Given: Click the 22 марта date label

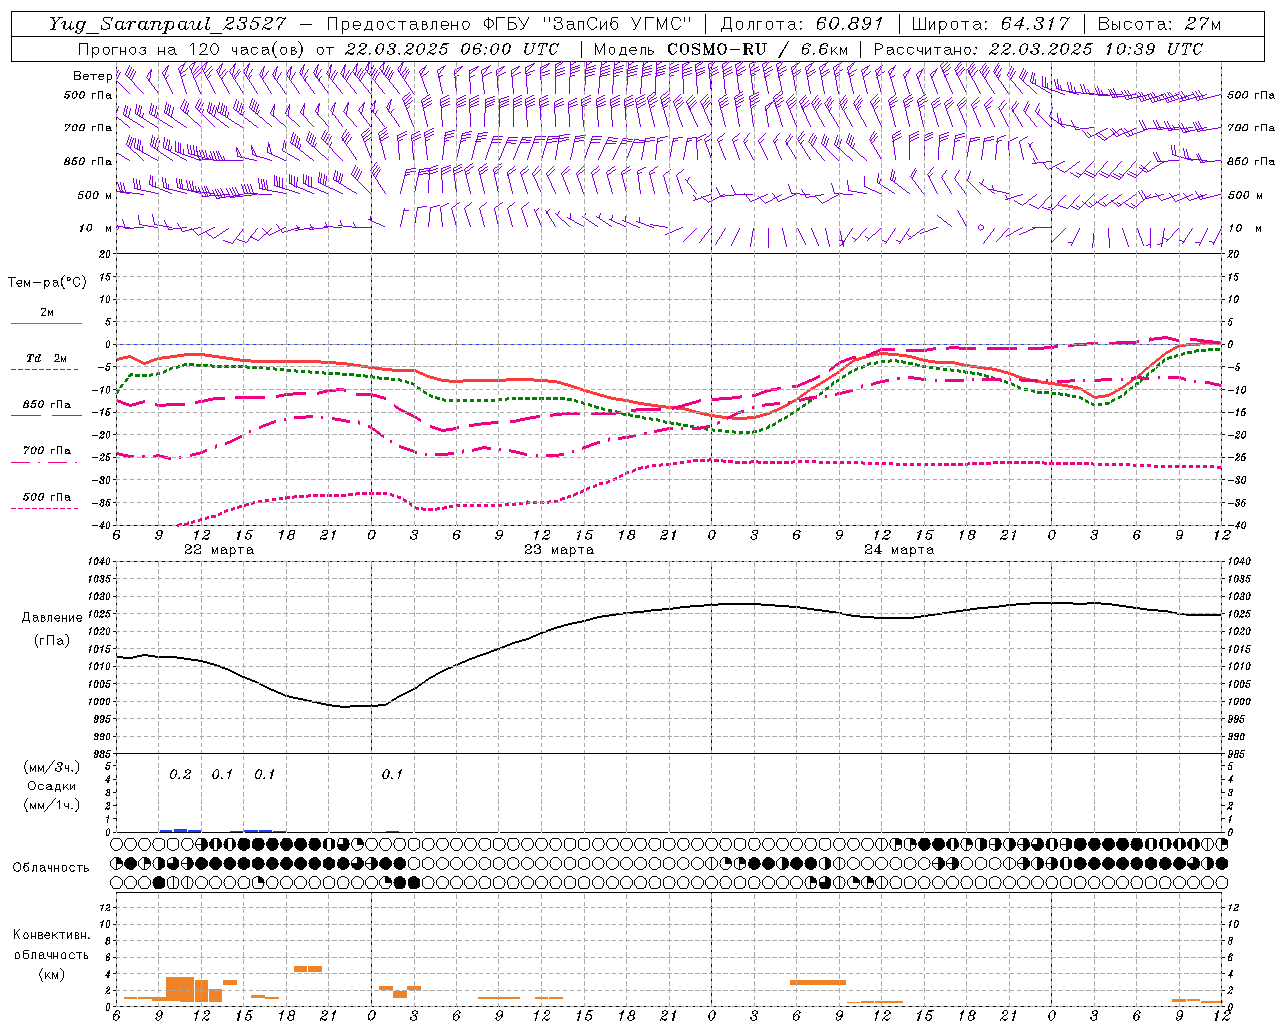Looking at the screenshot, I should pos(219,550).
